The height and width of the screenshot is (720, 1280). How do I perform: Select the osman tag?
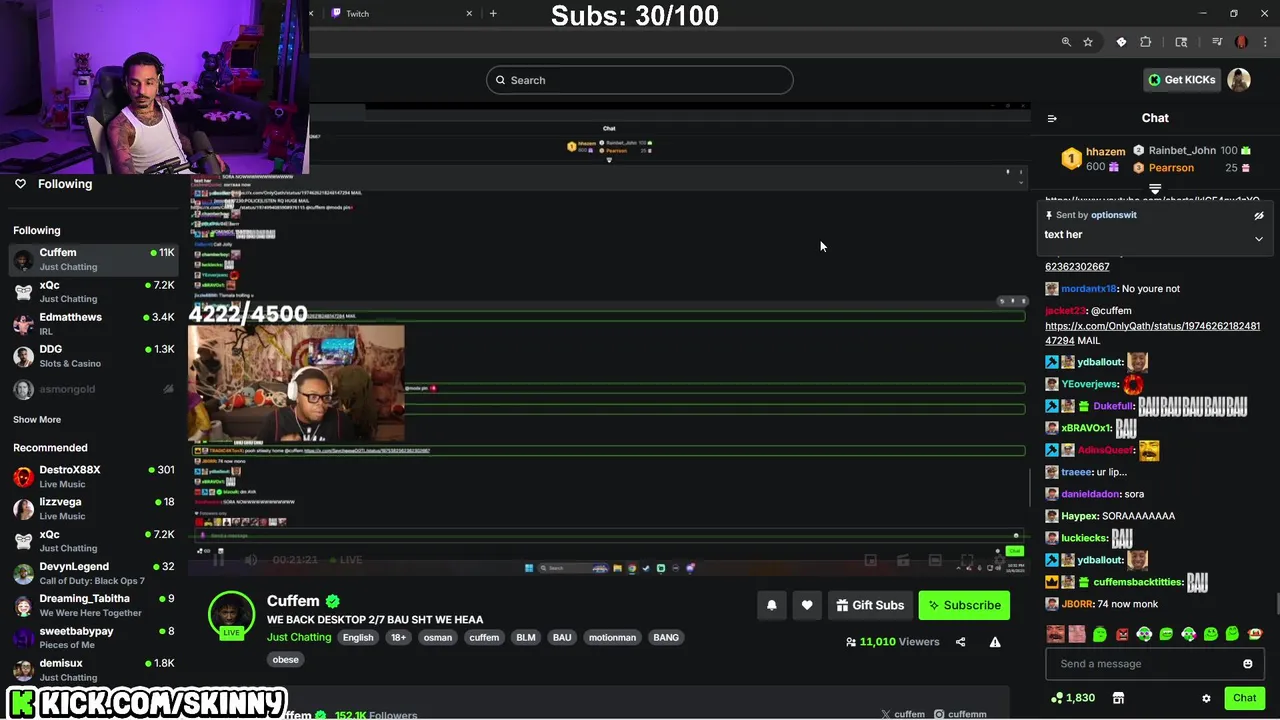(437, 637)
